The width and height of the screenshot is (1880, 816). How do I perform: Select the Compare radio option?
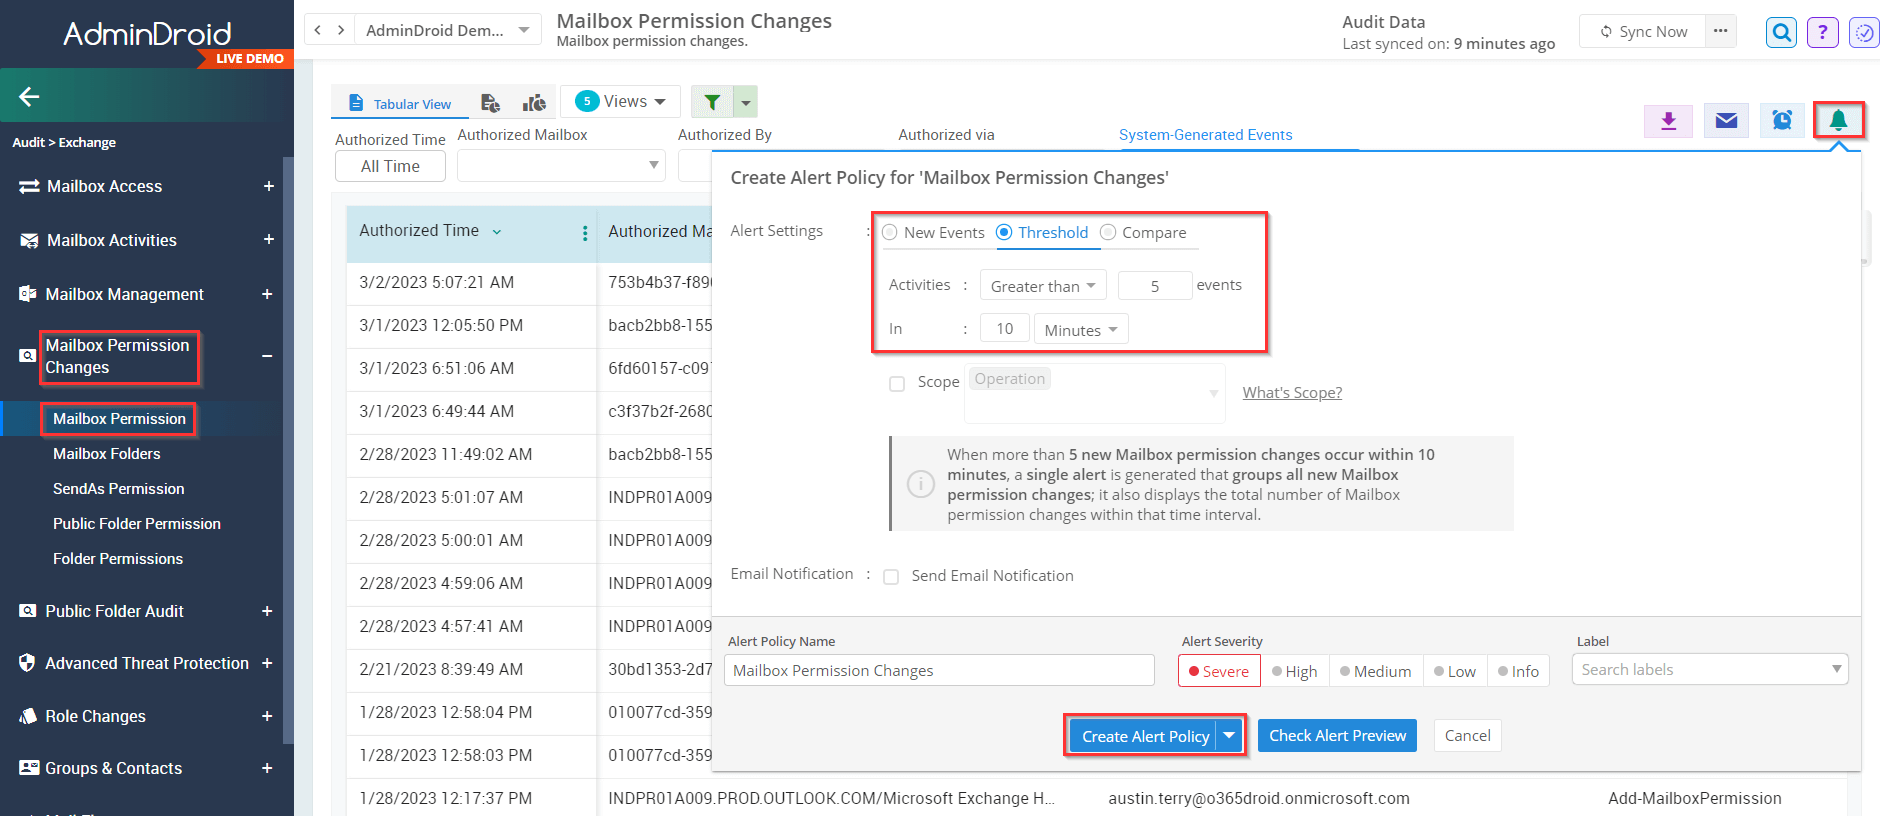click(1108, 233)
